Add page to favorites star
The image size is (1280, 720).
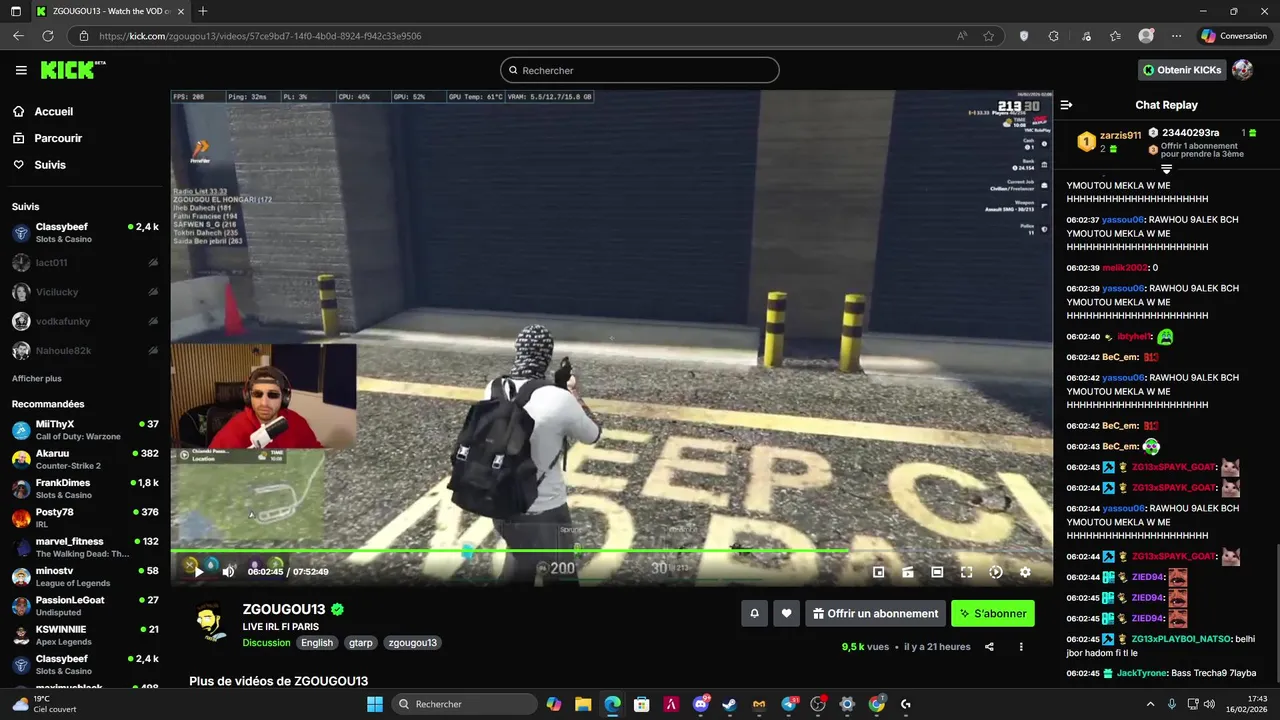pyautogui.click(x=989, y=36)
